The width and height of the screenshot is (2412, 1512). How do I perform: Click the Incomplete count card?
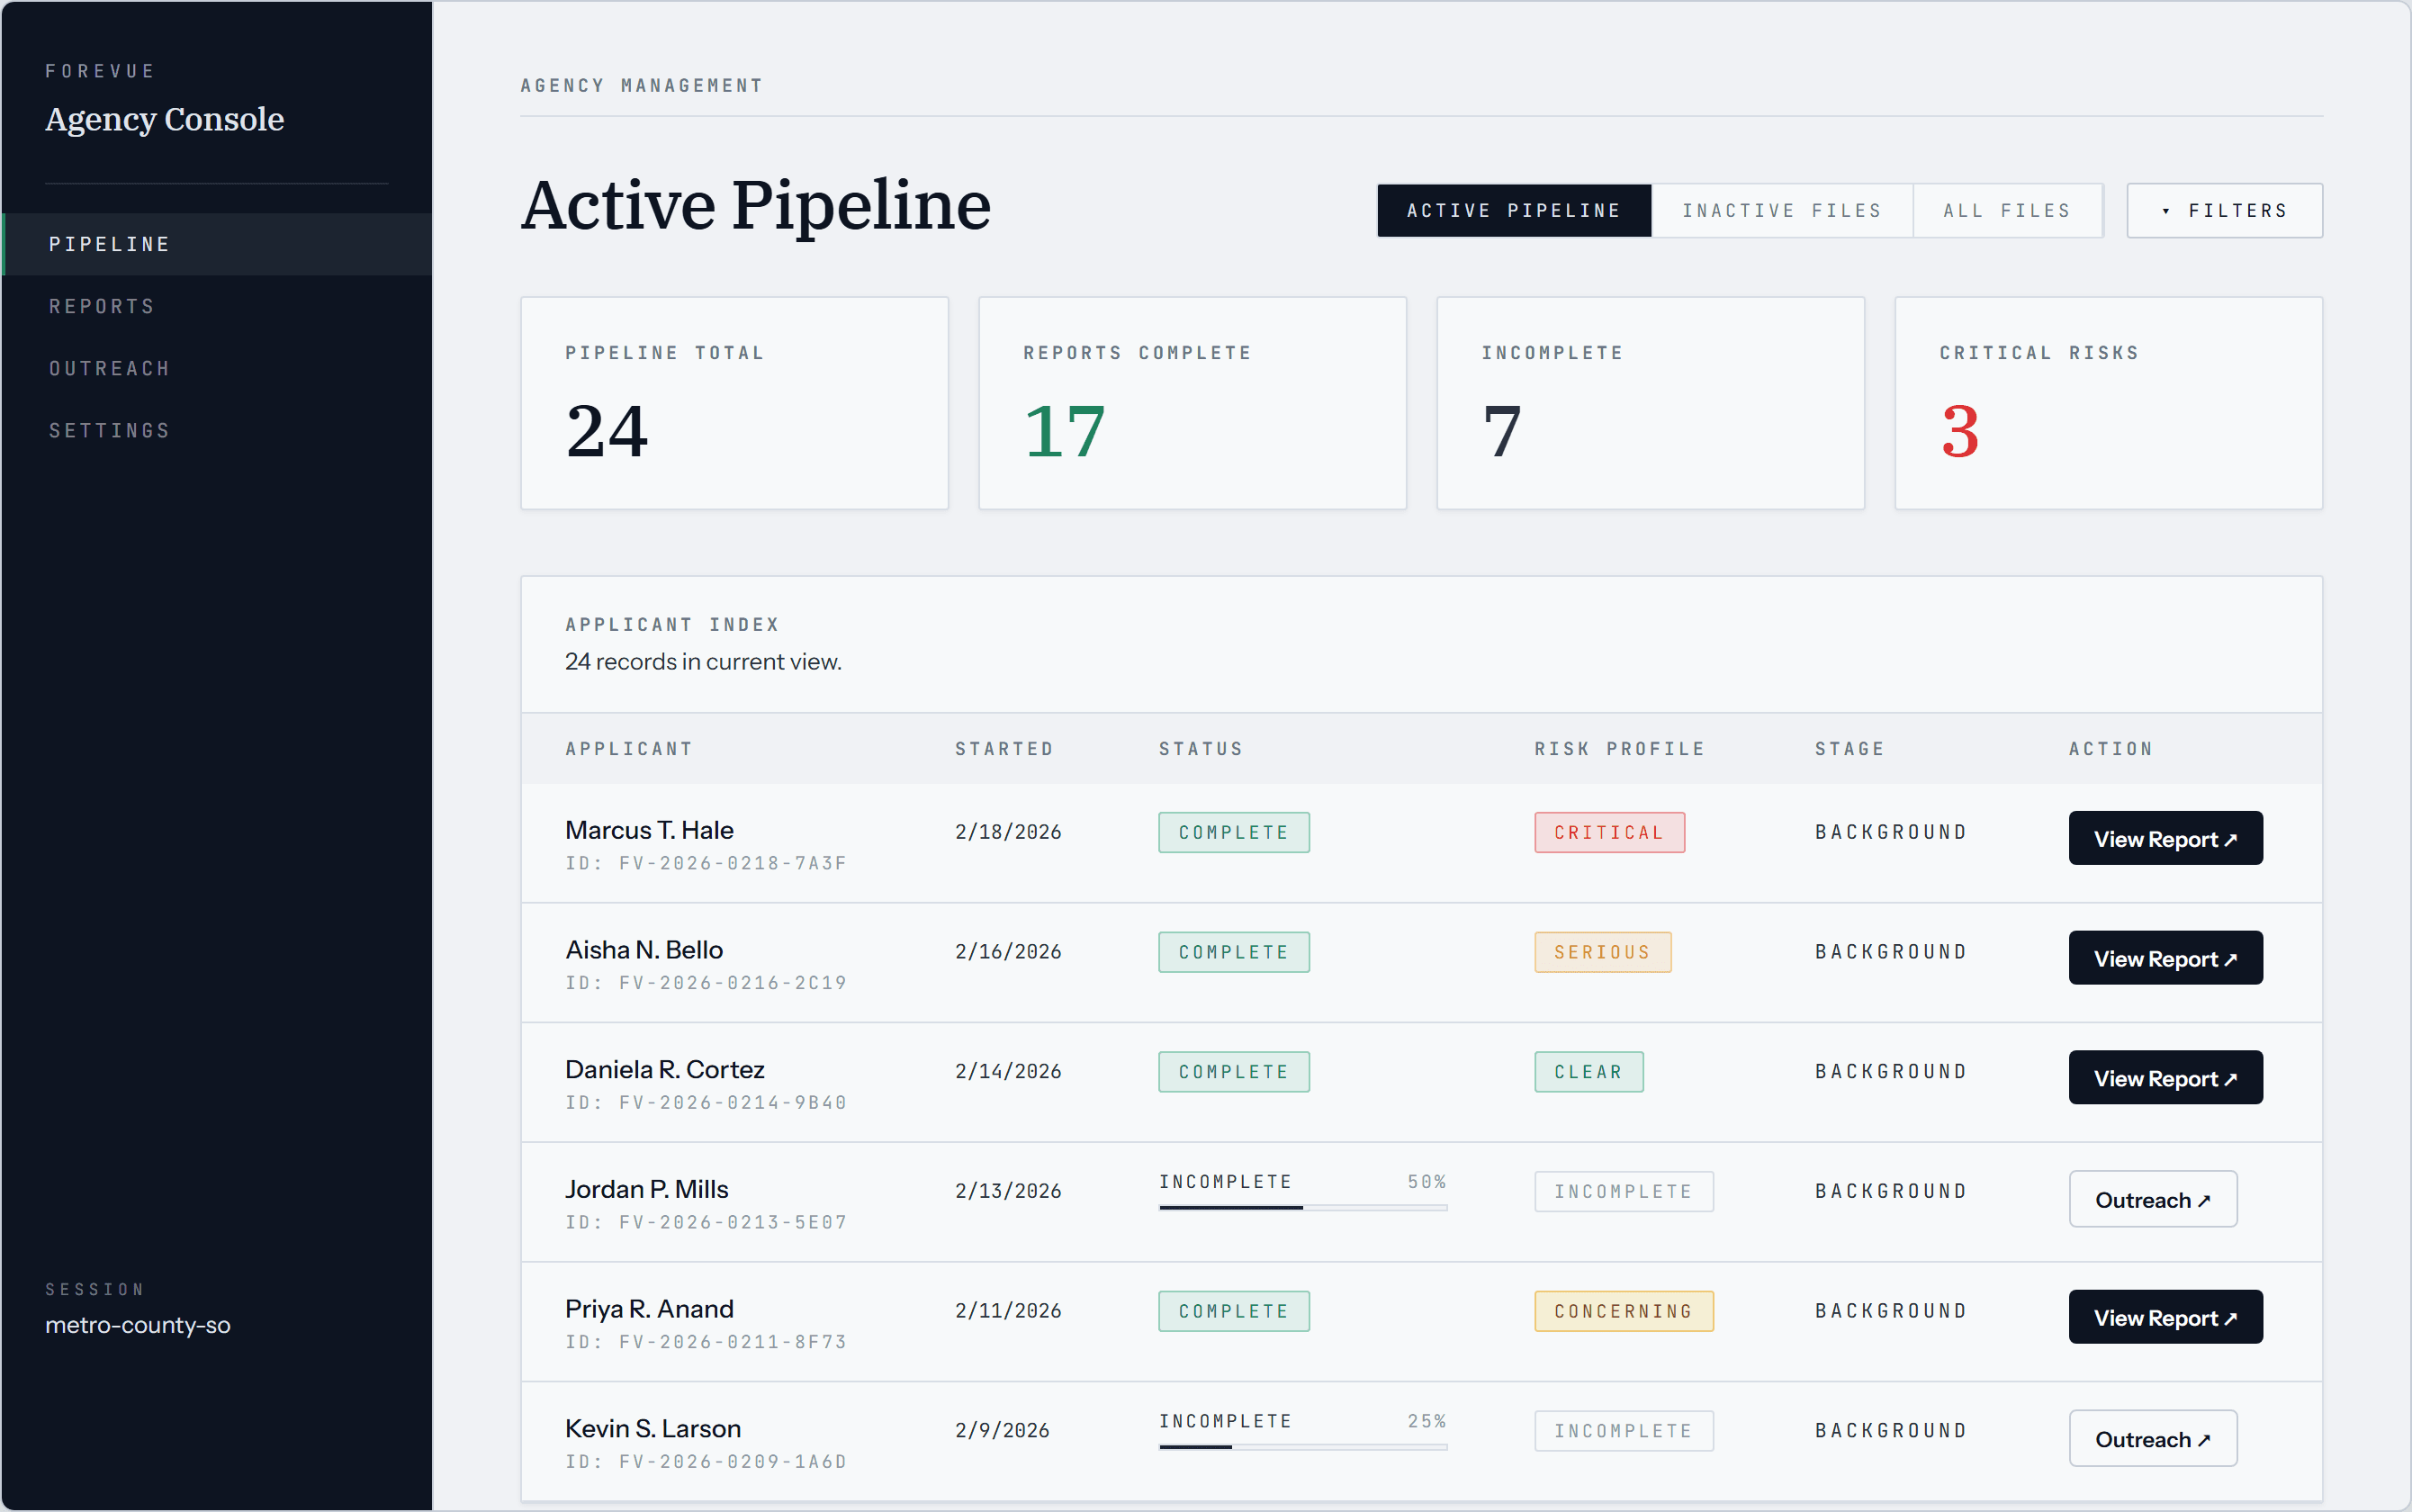(1650, 403)
